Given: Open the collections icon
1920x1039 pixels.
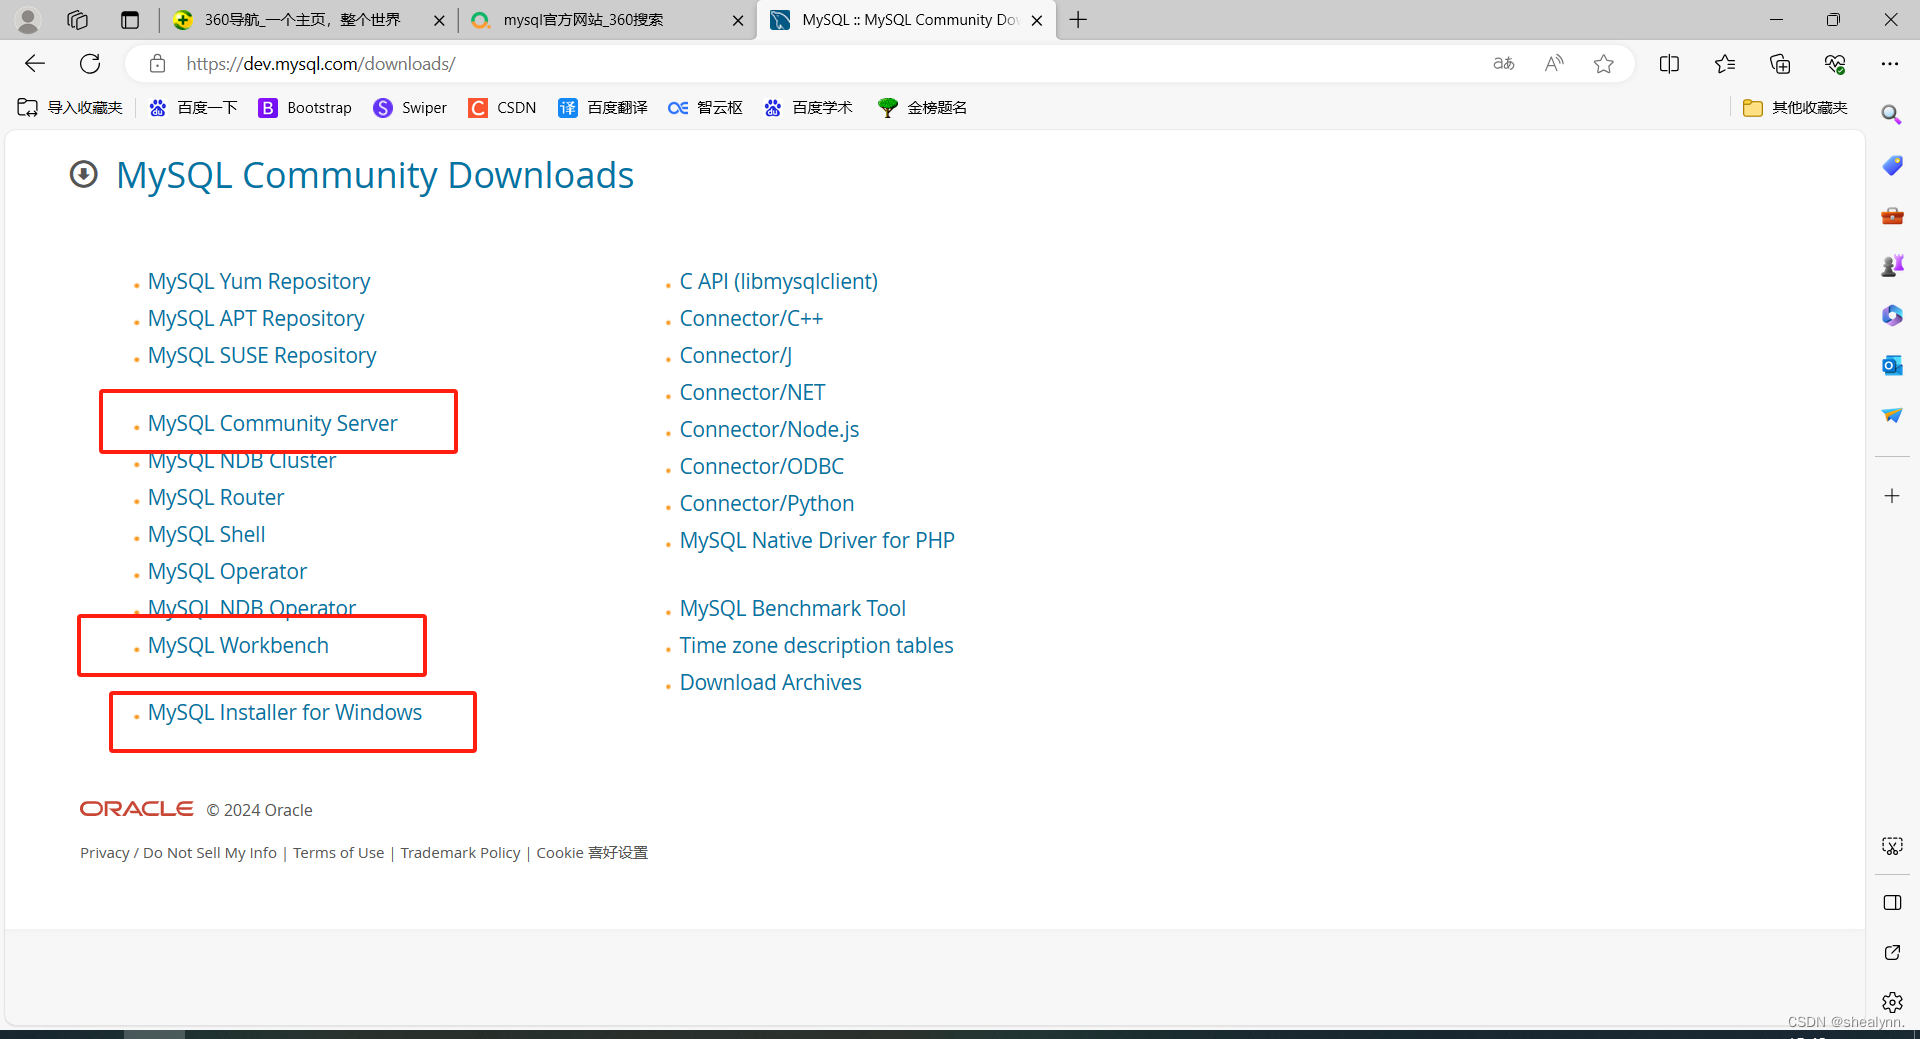Looking at the screenshot, I should 1780,64.
